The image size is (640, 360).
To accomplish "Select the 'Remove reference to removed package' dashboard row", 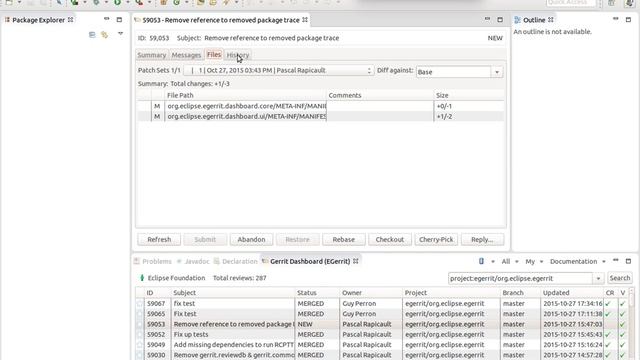I will click(x=383, y=324).
